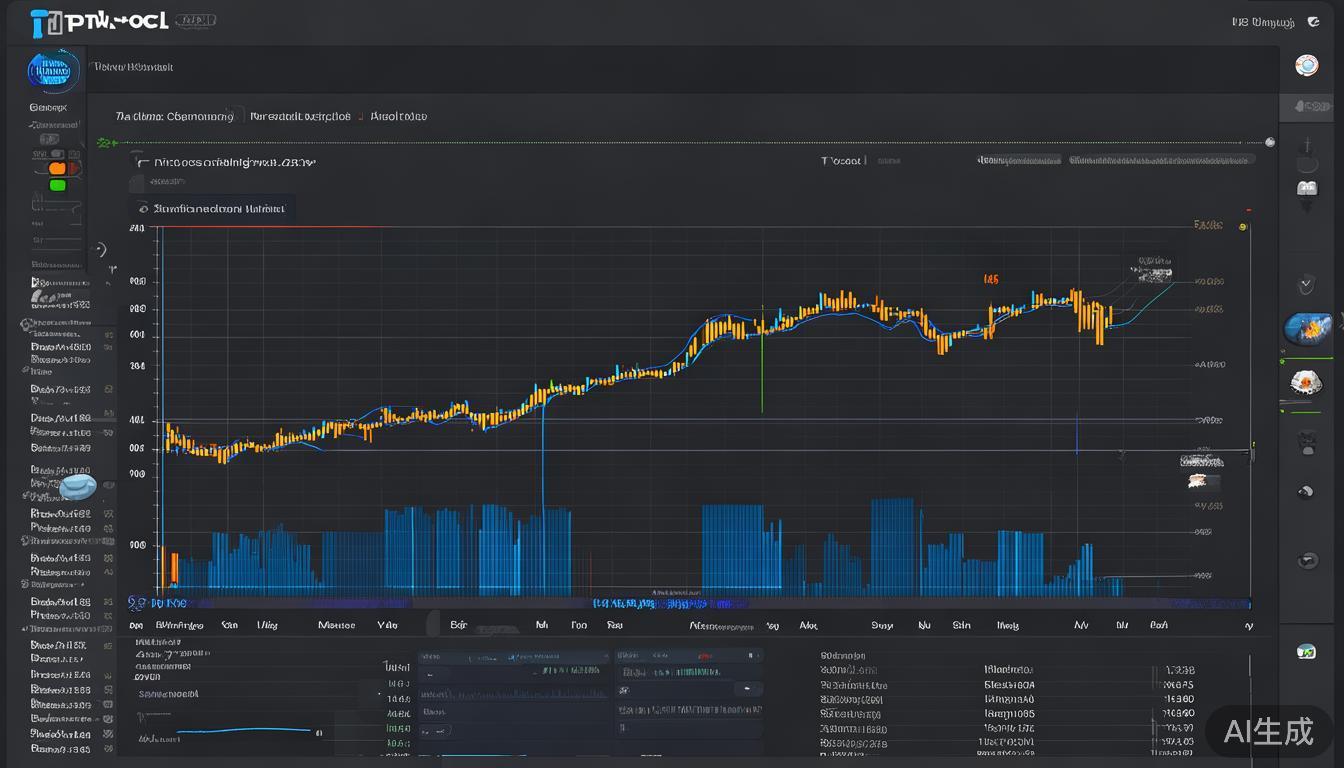Select the first tab above the chart
The width and height of the screenshot is (1344, 768).
(x=175, y=116)
